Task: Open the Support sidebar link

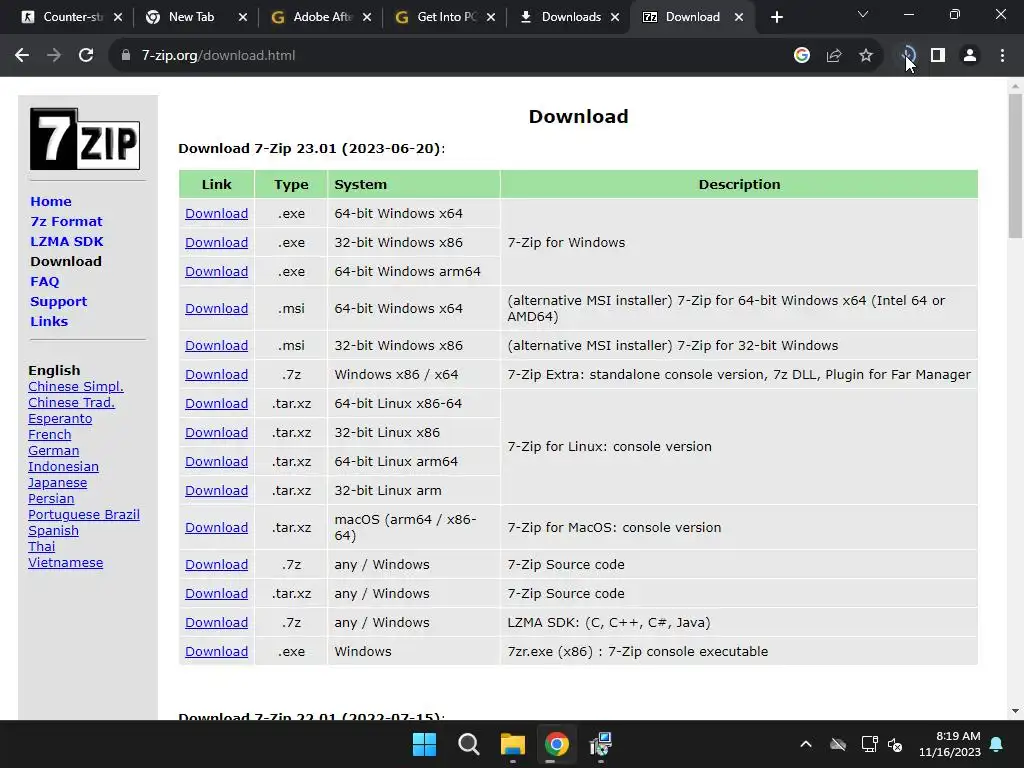Action: [x=58, y=302]
